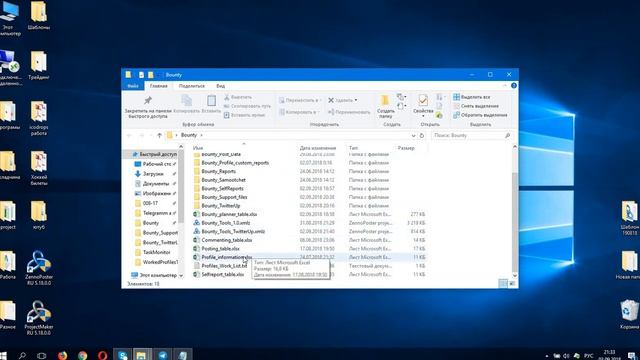Viewport: 640px width, 360px height.
Task: Click the Rename command in Organize group
Action: tap(349, 112)
